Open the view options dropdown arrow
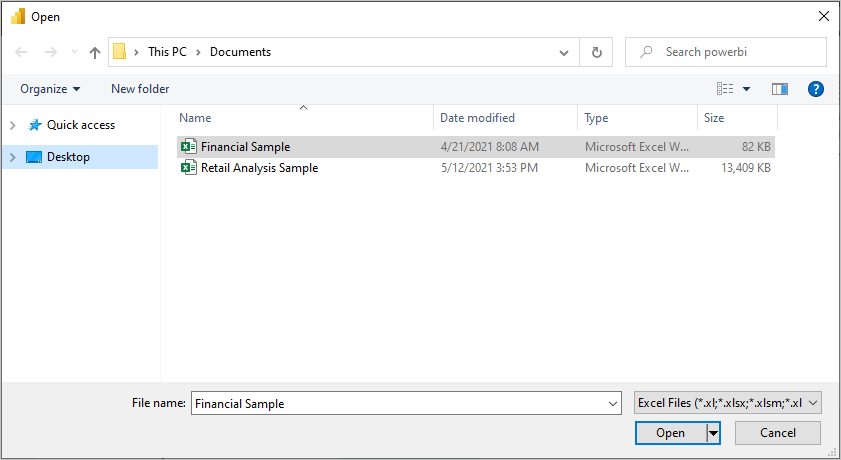 coord(746,89)
